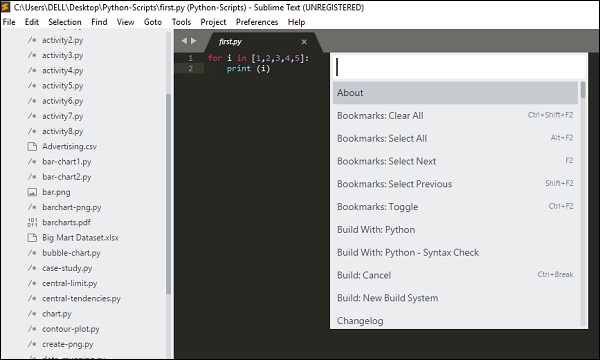600x360 pixels.
Task: Open bubble-chart.py in sidebar
Action: pos(71,253)
